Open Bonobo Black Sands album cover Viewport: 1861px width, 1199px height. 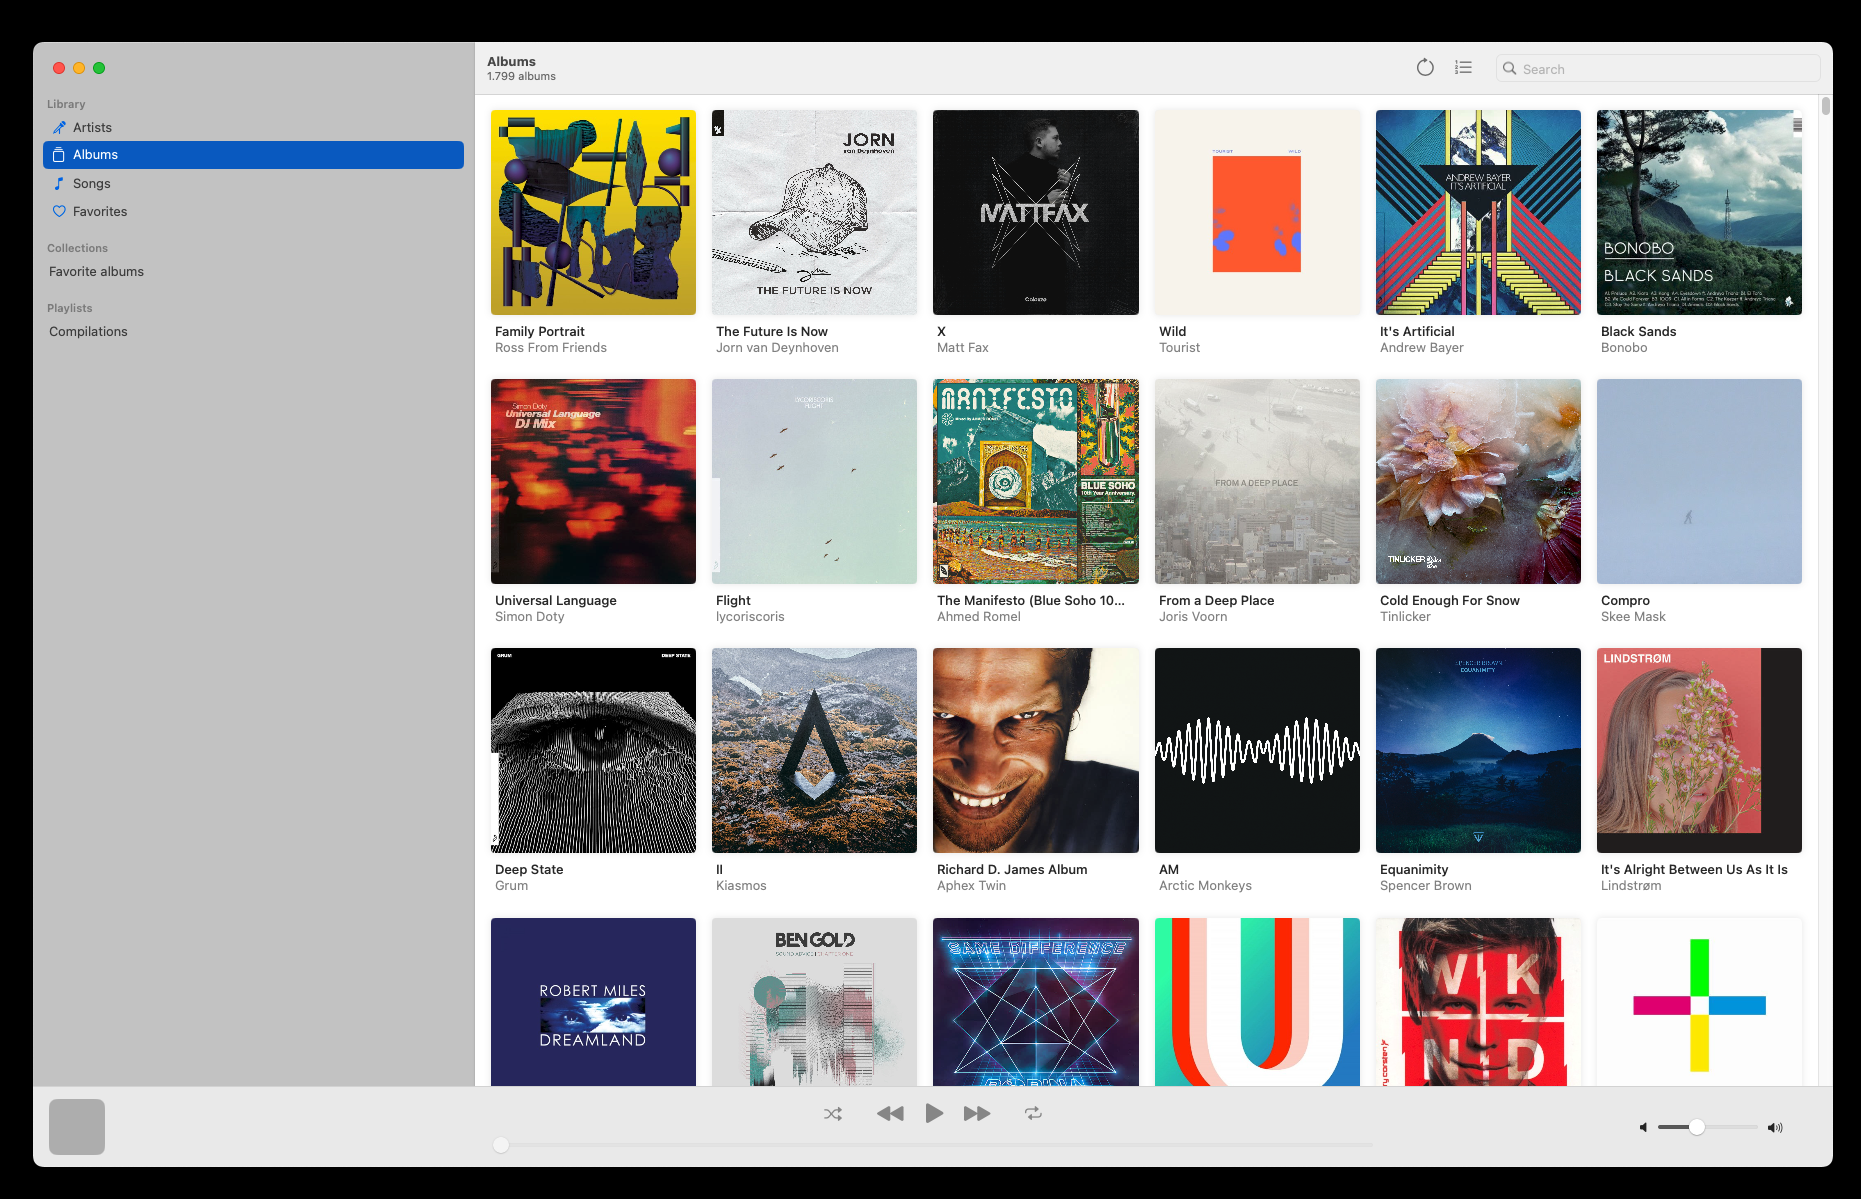(x=1699, y=212)
